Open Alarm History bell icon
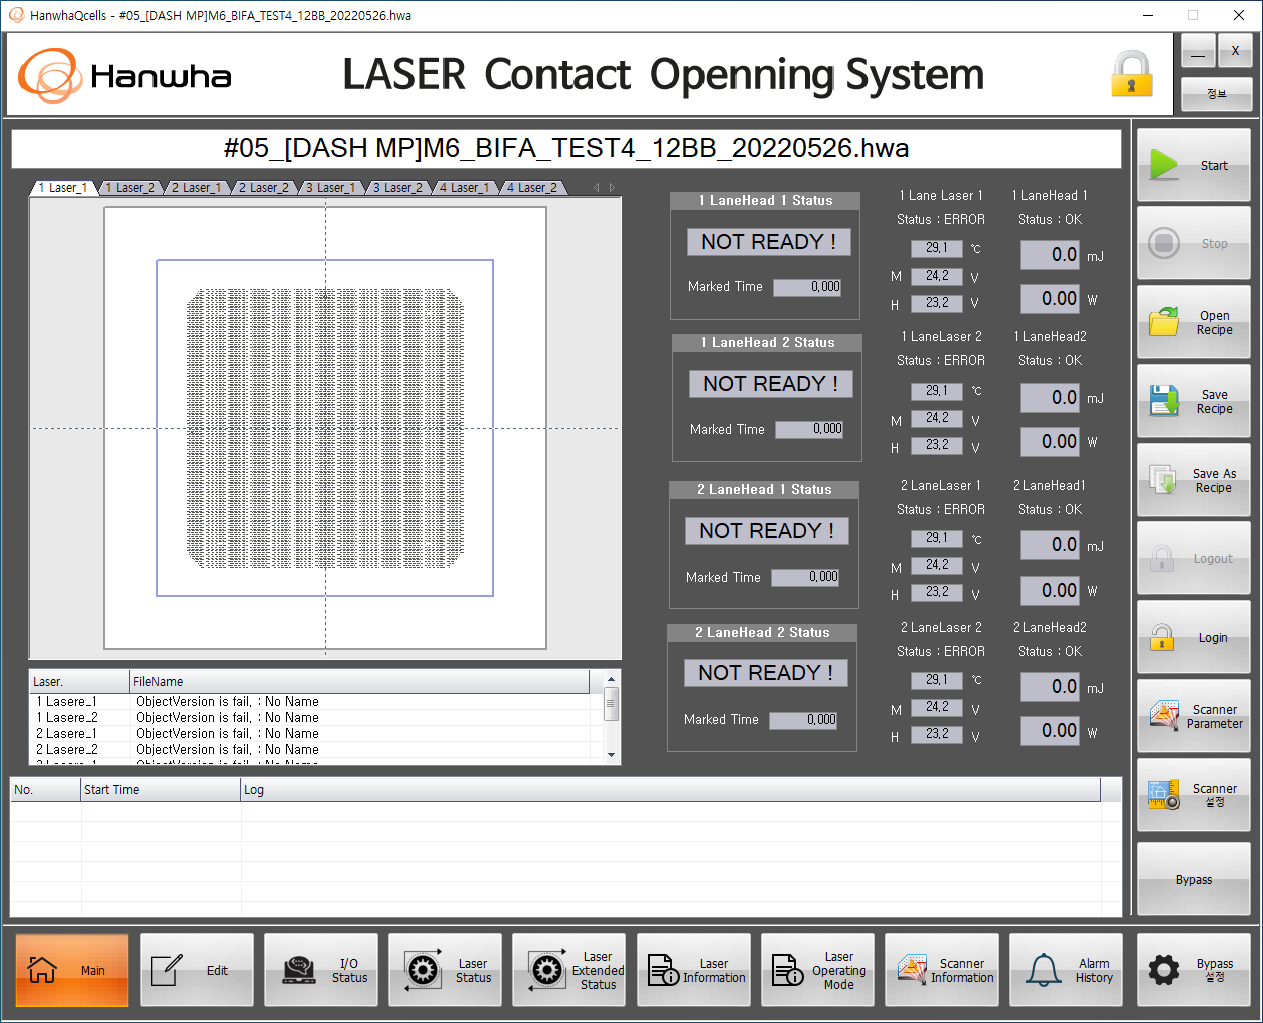The width and height of the screenshot is (1263, 1023). click(1043, 970)
